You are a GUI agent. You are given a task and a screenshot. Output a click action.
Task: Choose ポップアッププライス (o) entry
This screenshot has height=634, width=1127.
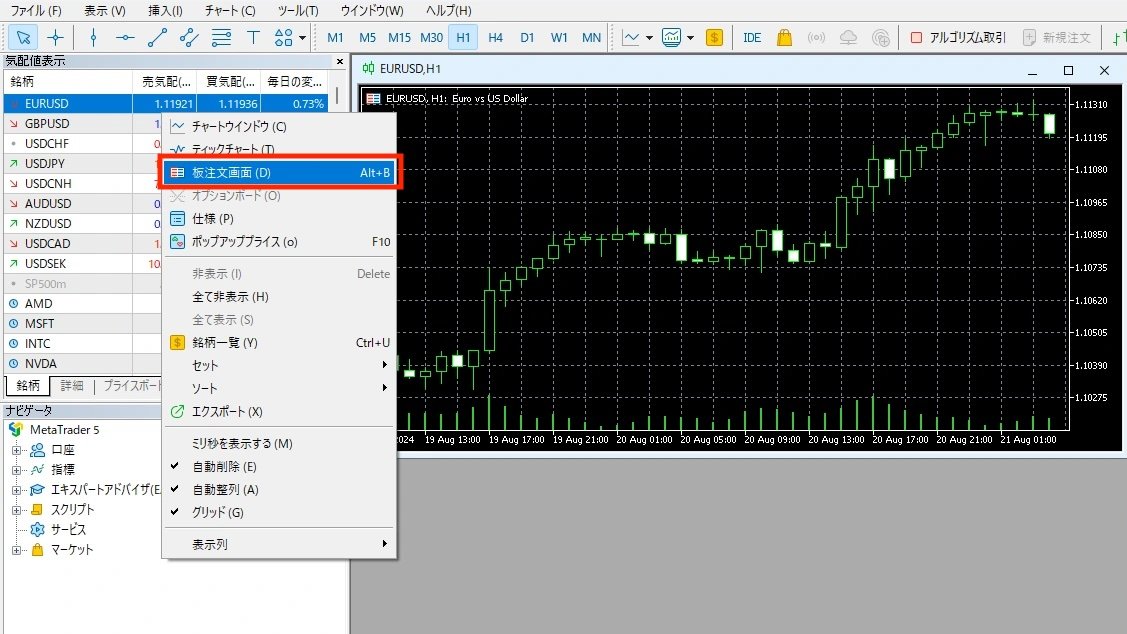(x=280, y=242)
